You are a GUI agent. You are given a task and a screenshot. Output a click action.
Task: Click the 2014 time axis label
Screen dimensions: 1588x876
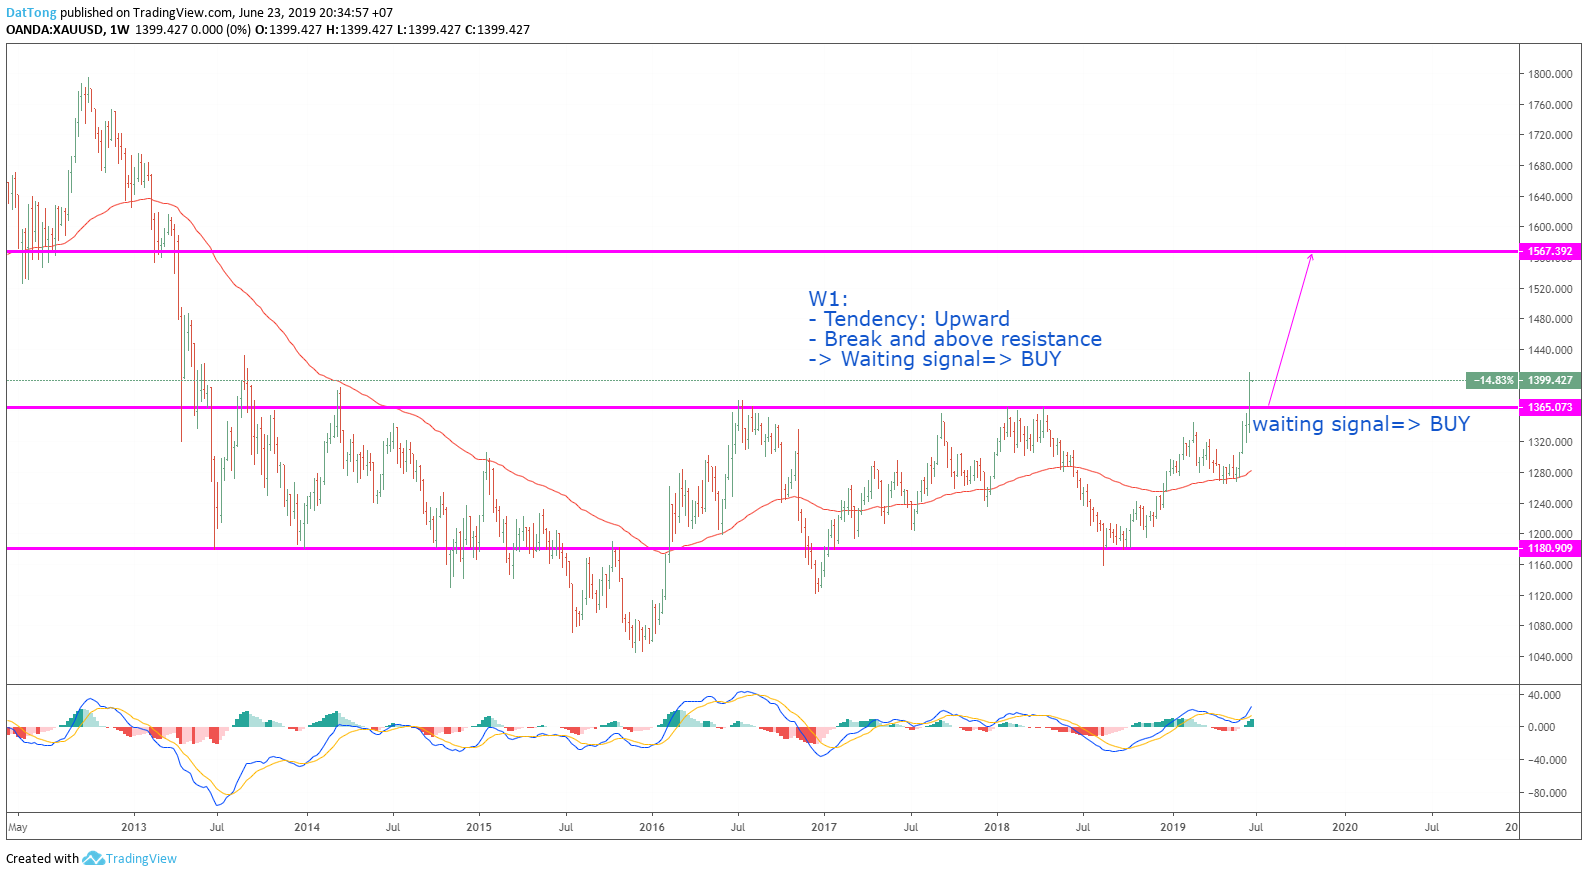[307, 827]
